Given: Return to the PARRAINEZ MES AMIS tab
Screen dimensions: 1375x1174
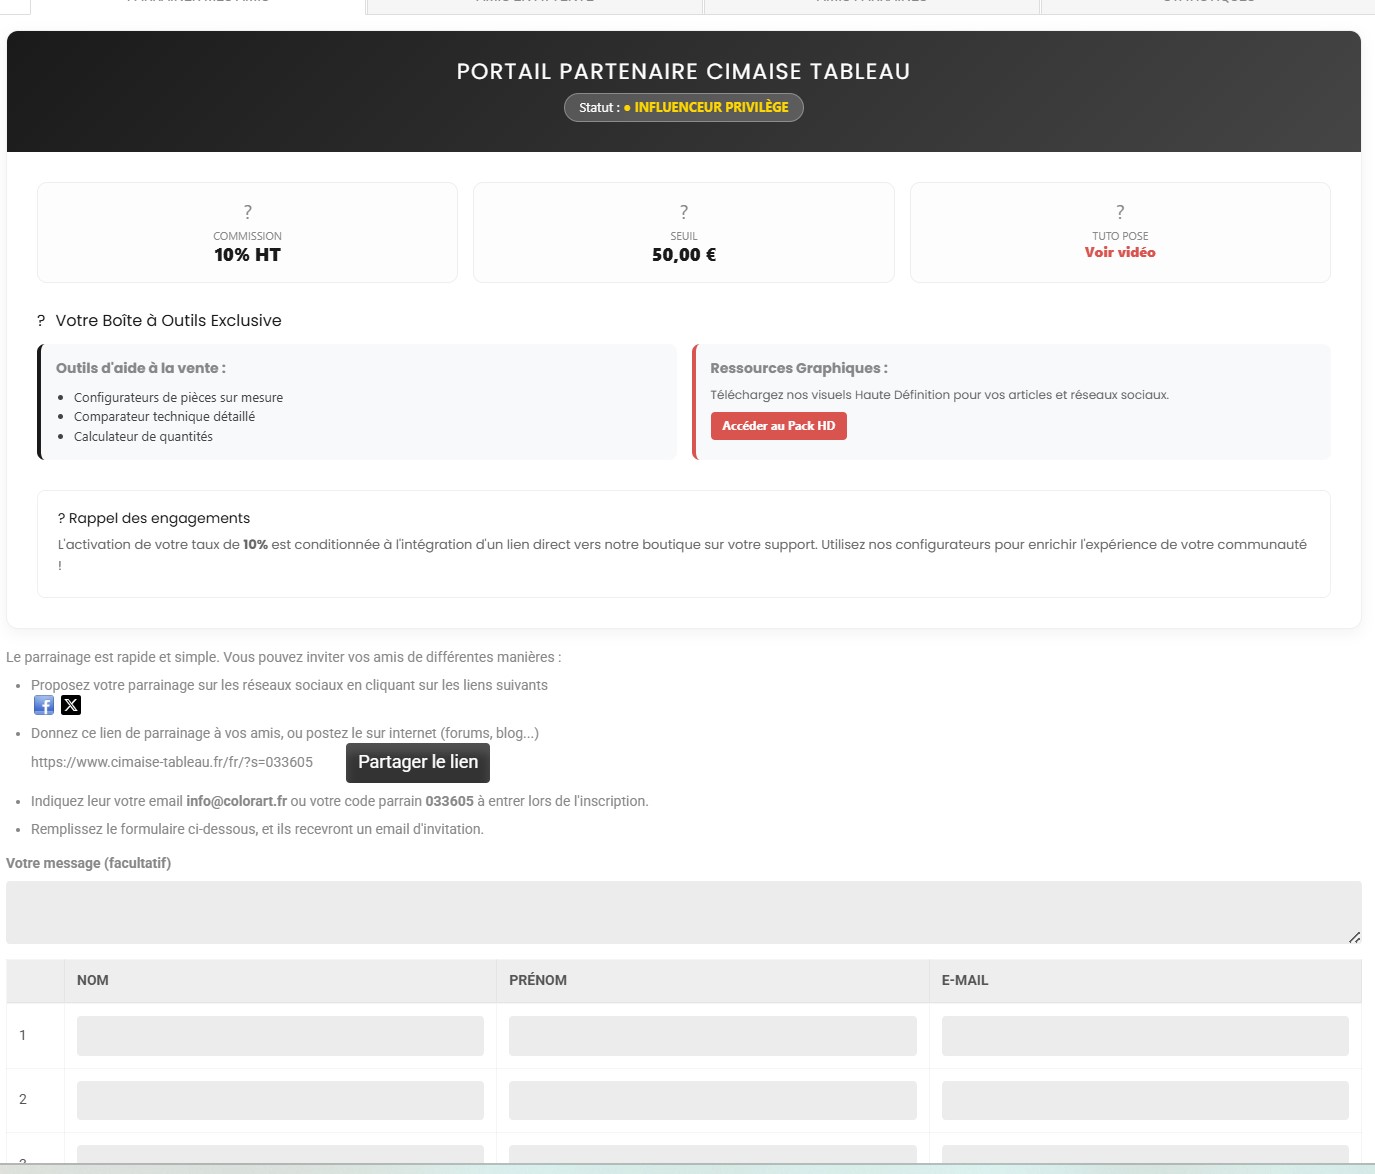Looking at the screenshot, I should pyautogui.click(x=196, y=4).
